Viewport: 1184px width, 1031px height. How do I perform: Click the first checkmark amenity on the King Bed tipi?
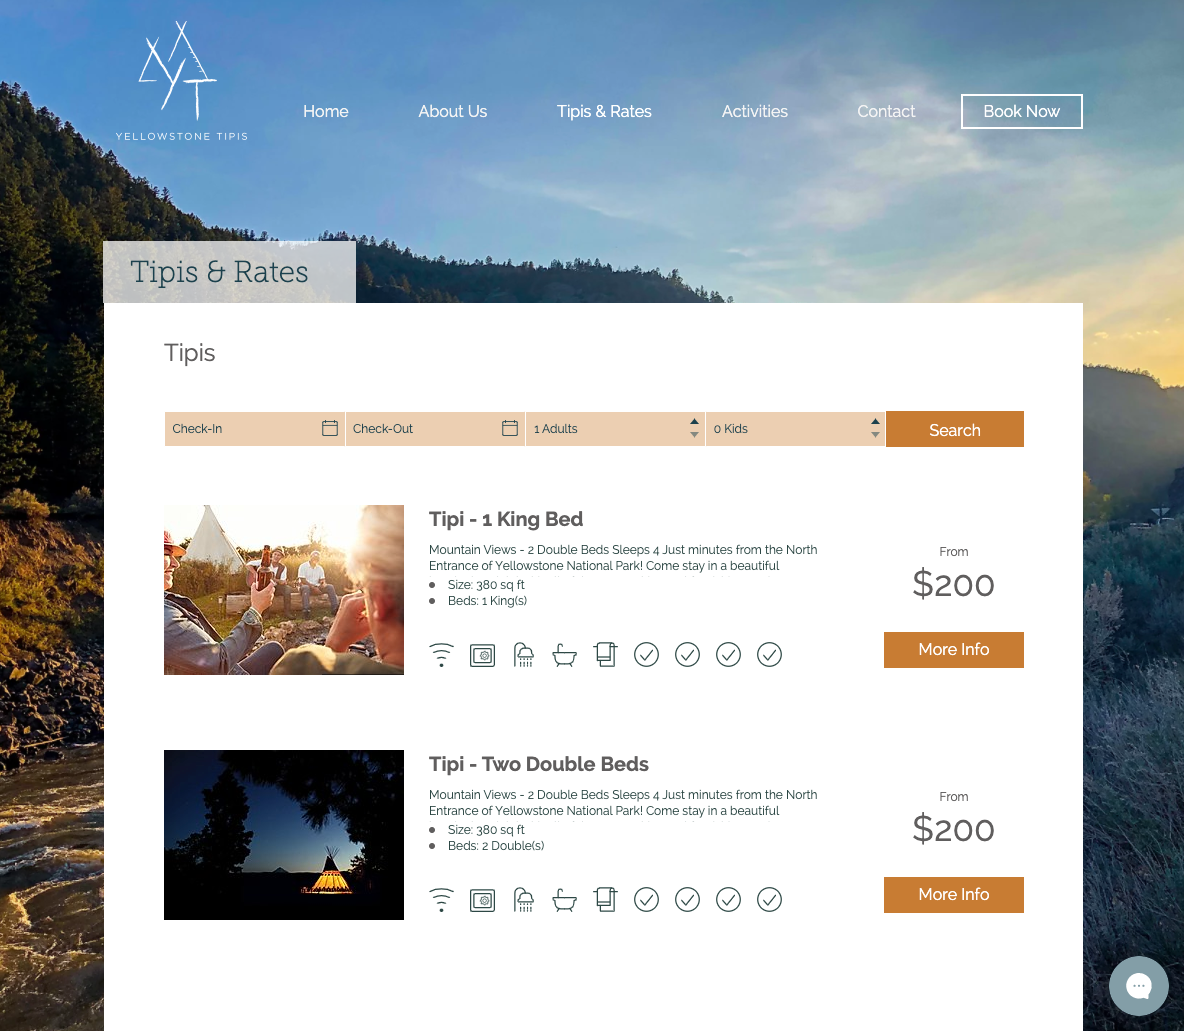(x=646, y=655)
